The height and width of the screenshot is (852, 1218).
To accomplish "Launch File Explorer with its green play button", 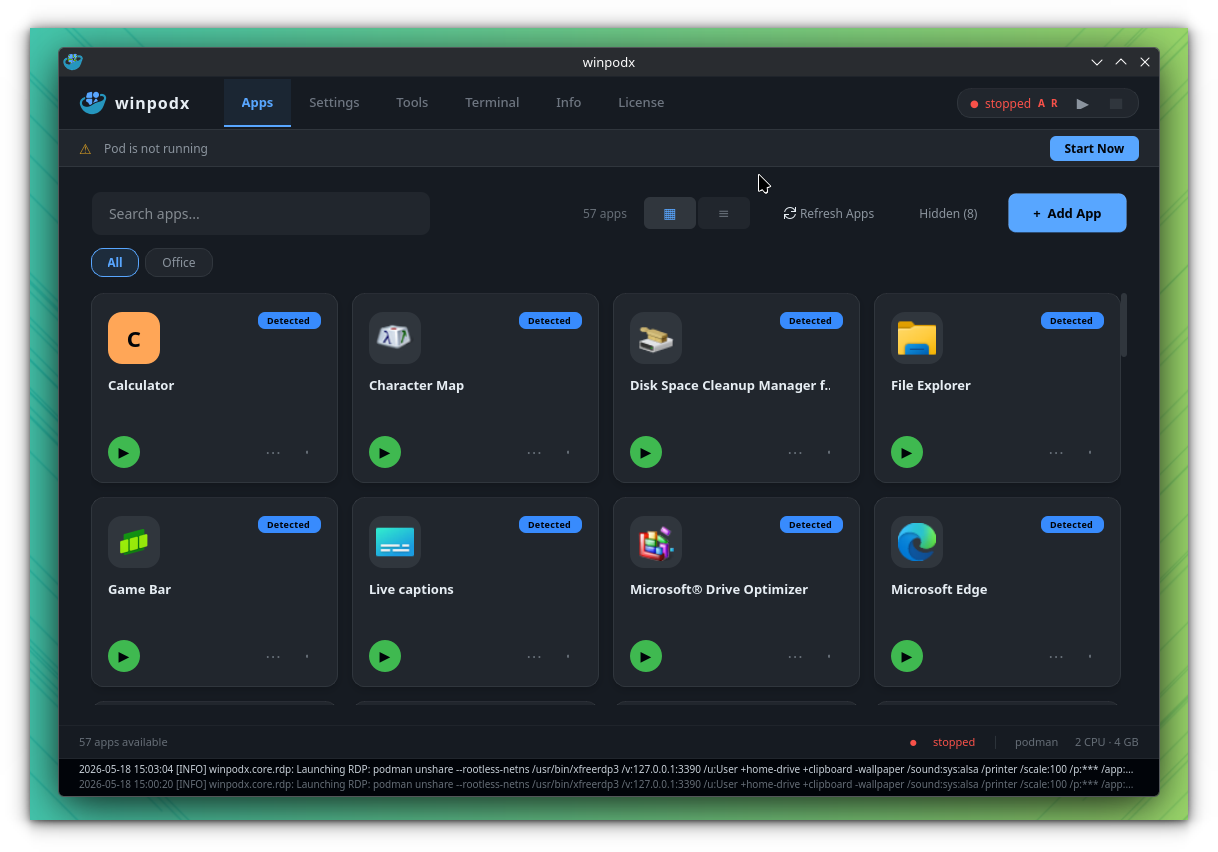I will point(907,452).
